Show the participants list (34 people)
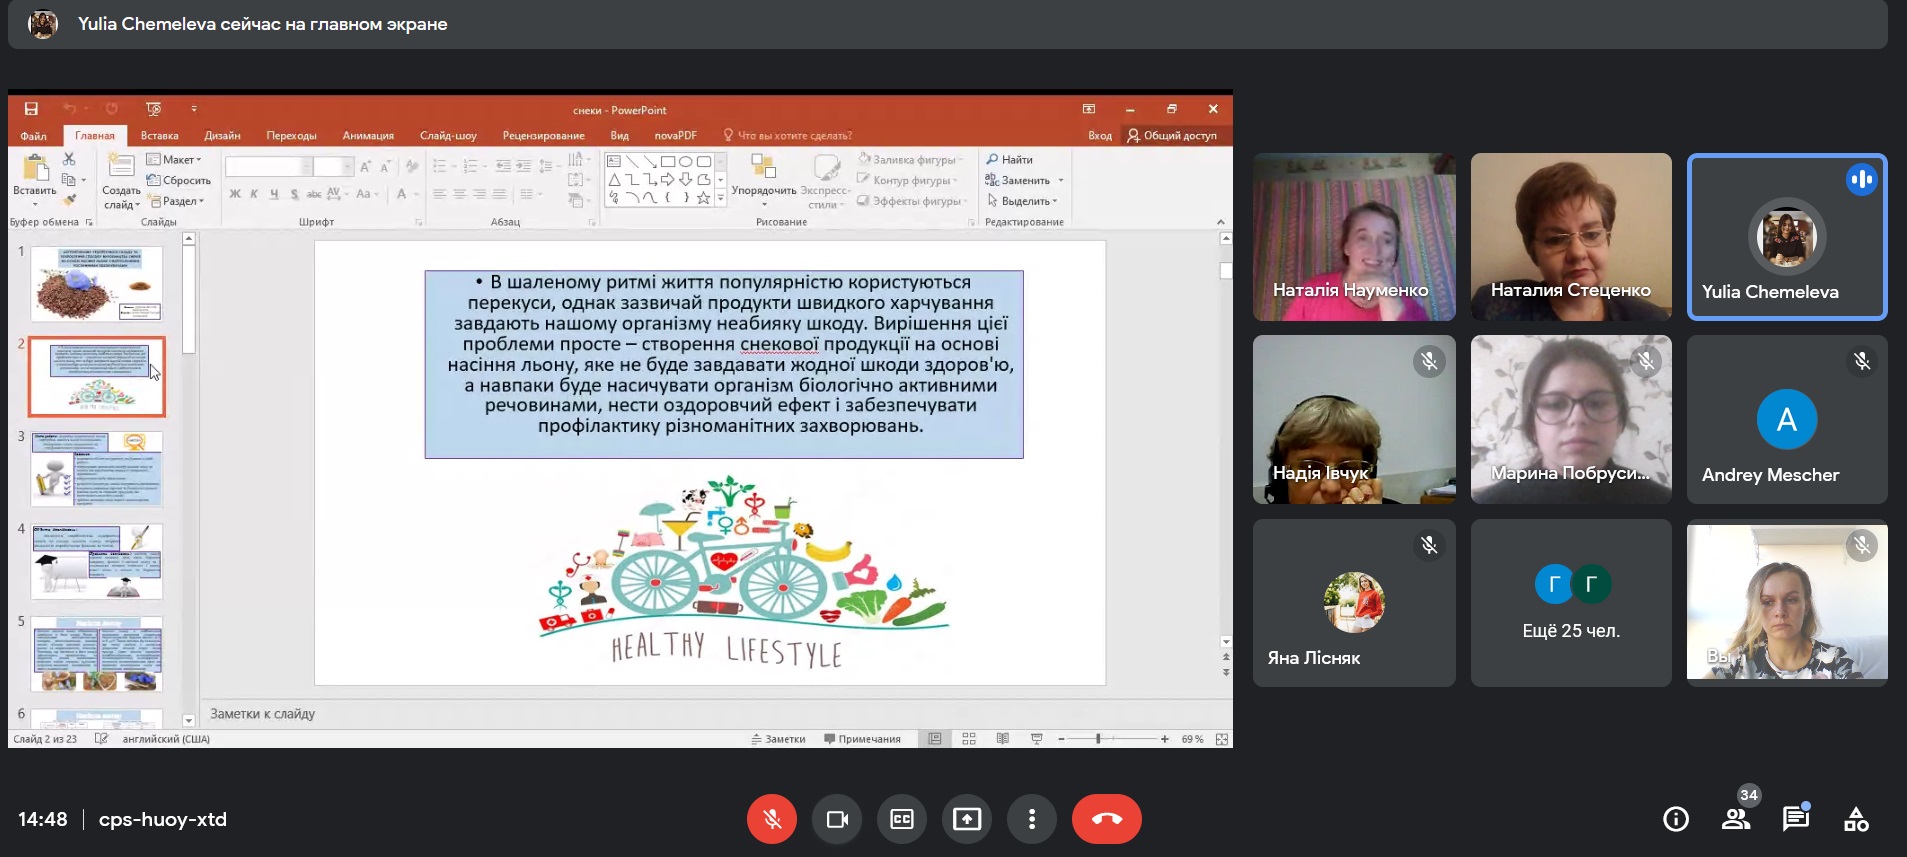The image size is (1907, 857). [1736, 819]
